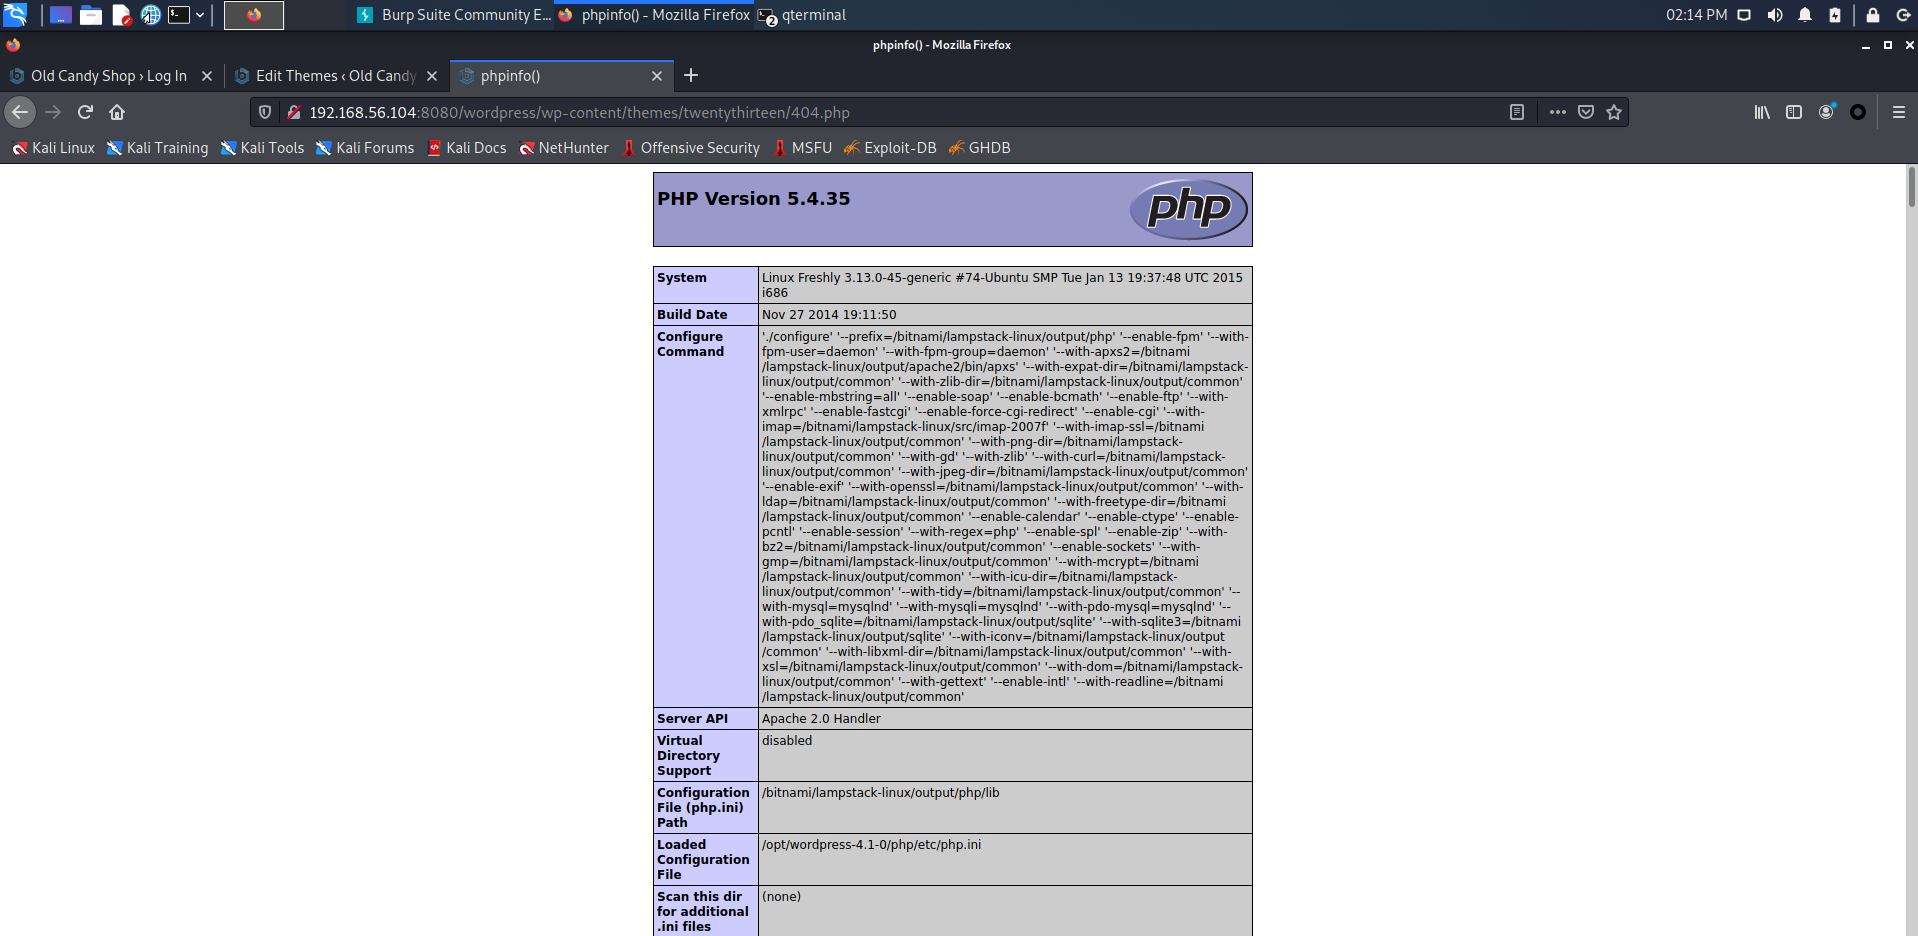Open Burp Suite Community from taskbar
Screen dimensions: 1918x936
pos(454,15)
